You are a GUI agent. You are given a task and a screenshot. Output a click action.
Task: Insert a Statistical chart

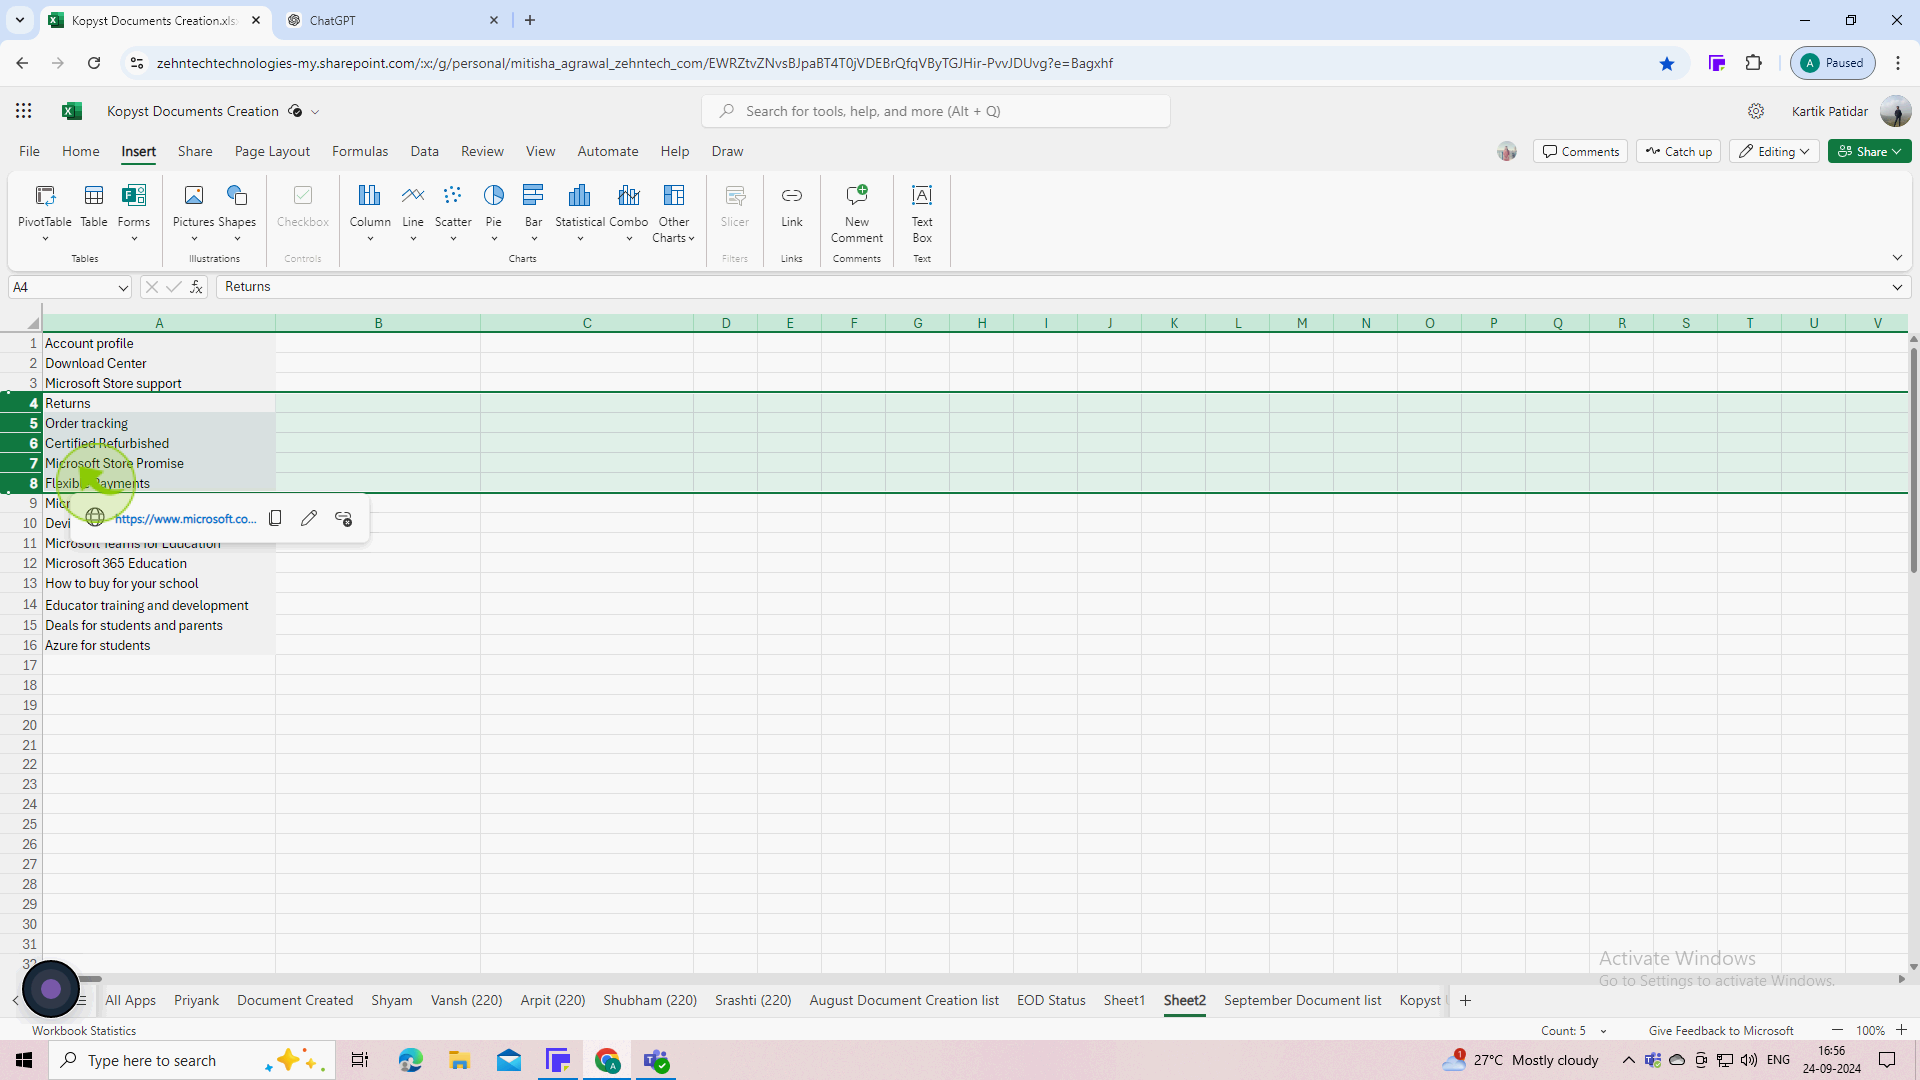[580, 212]
